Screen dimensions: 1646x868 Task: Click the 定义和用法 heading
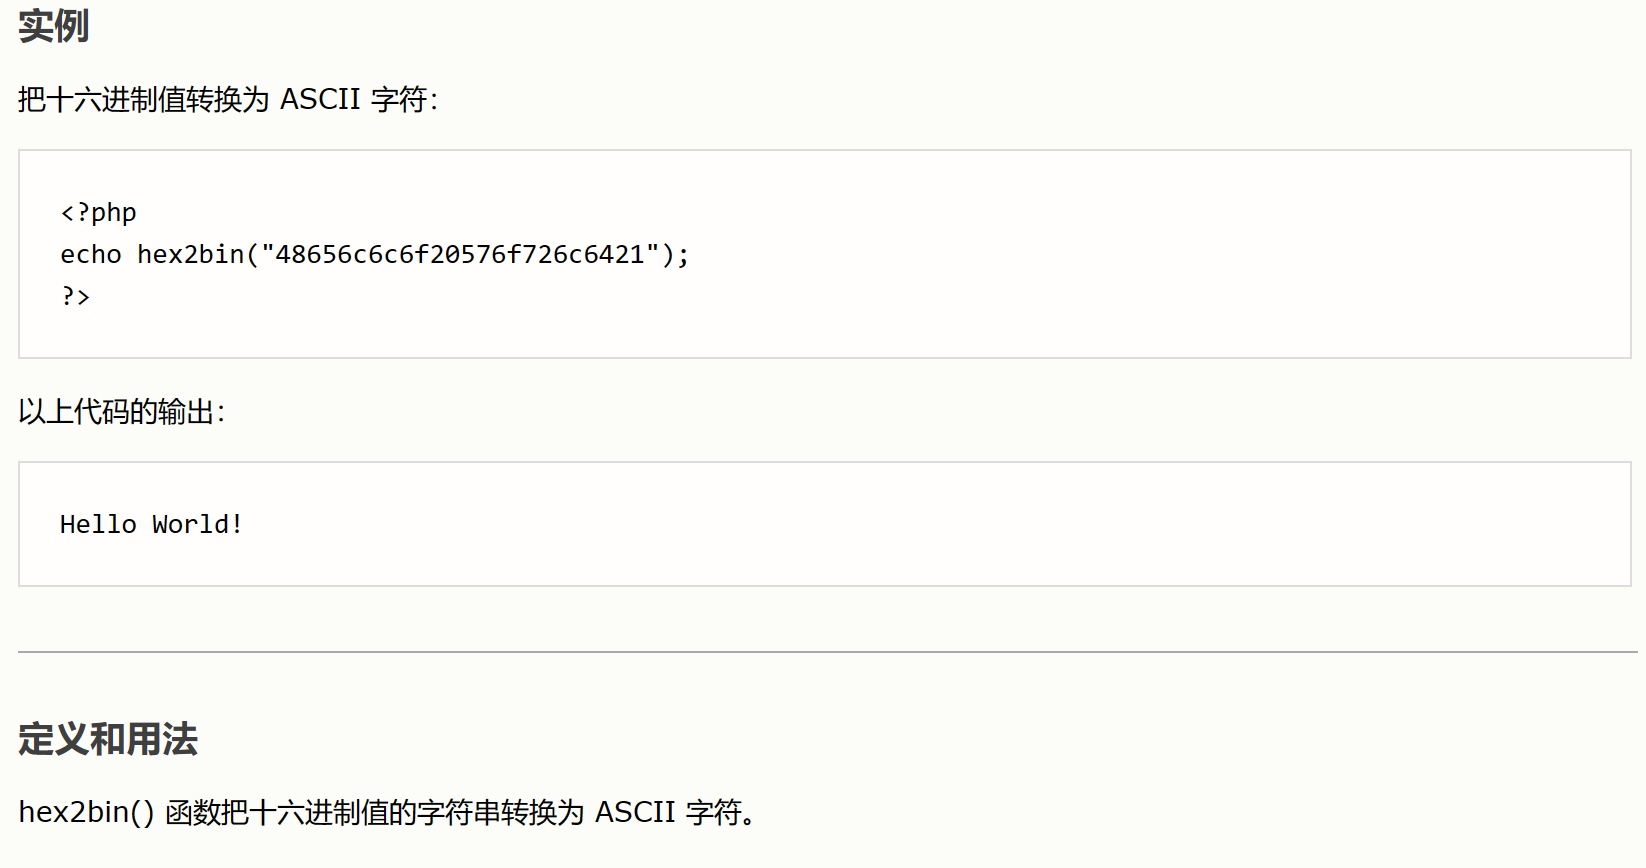[108, 739]
